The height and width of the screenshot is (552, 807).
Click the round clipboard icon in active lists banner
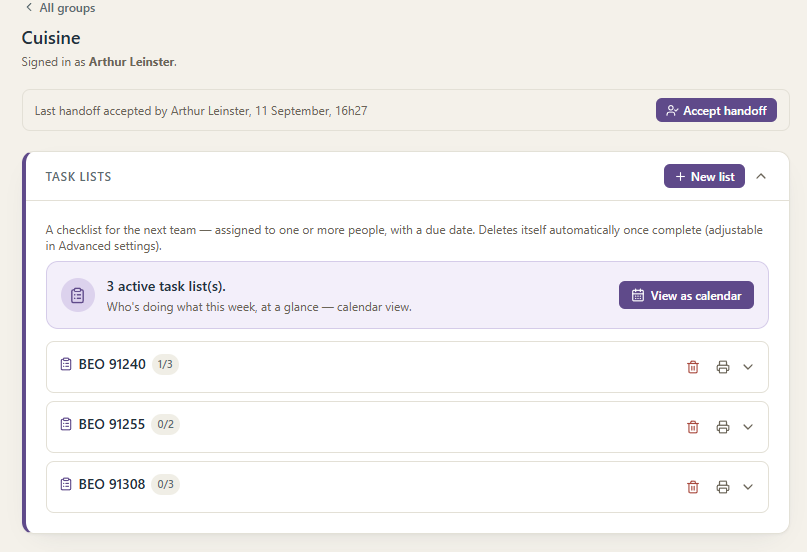[78, 295]
